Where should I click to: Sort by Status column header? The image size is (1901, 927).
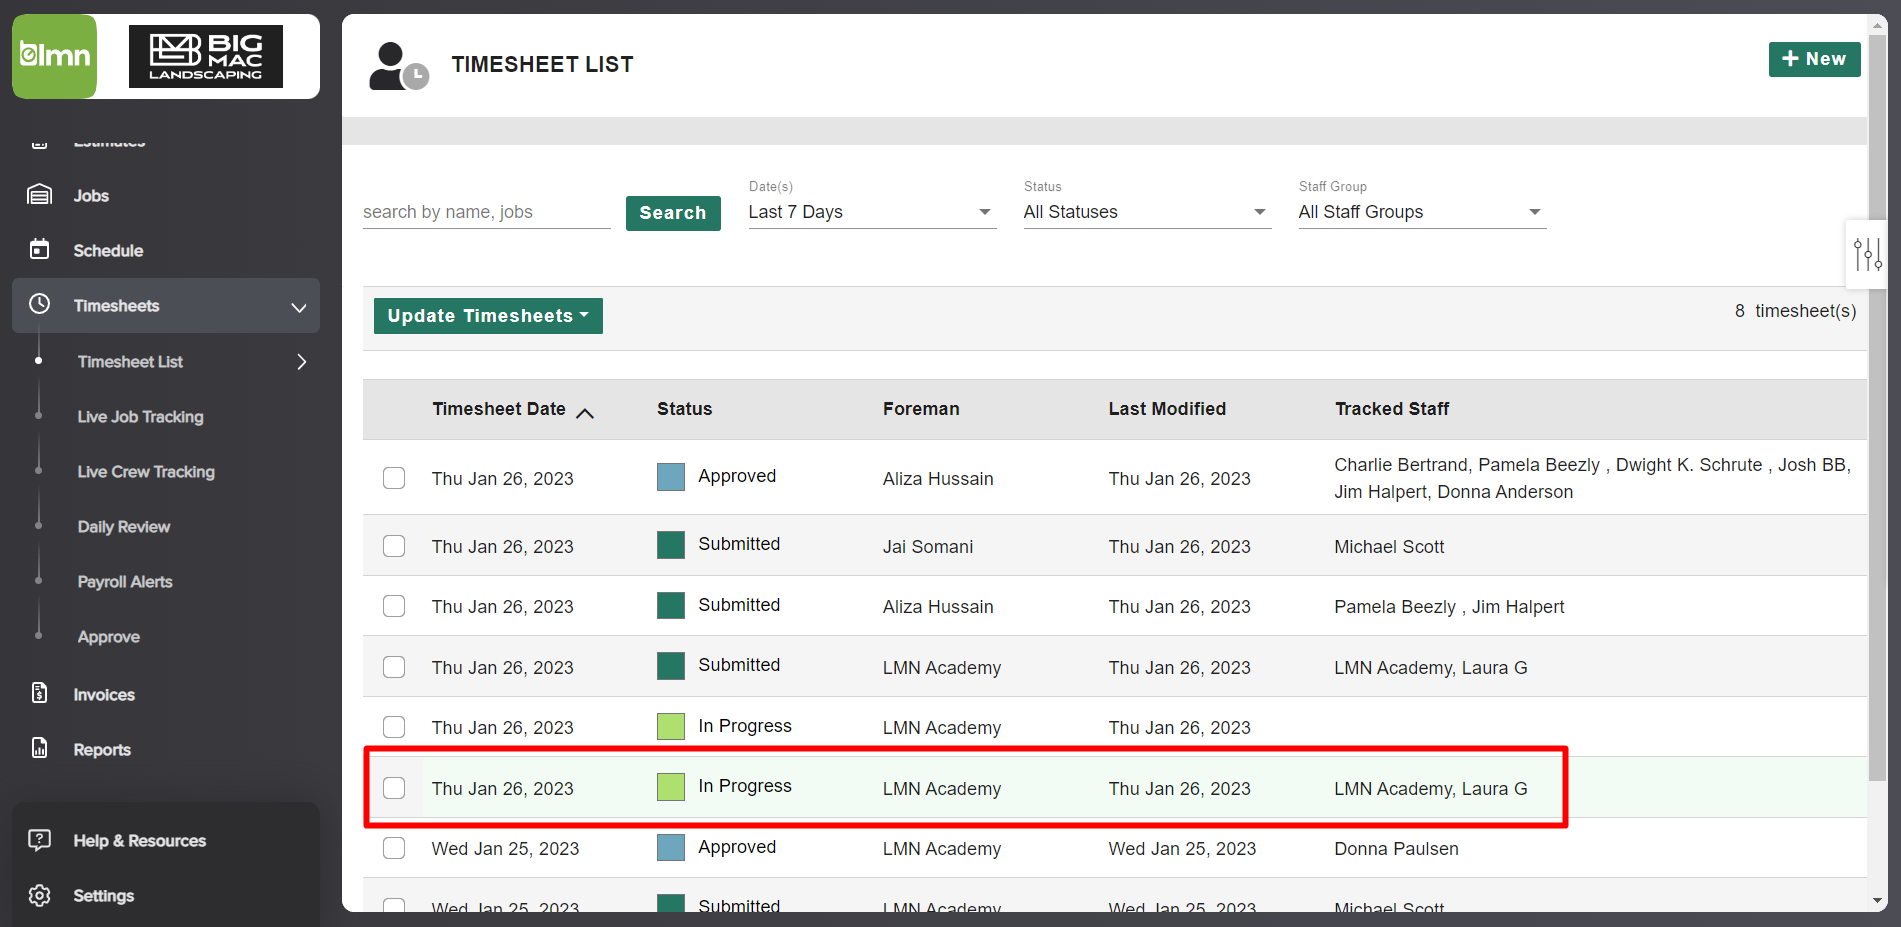pyautogui.click(x=685, y=409)
